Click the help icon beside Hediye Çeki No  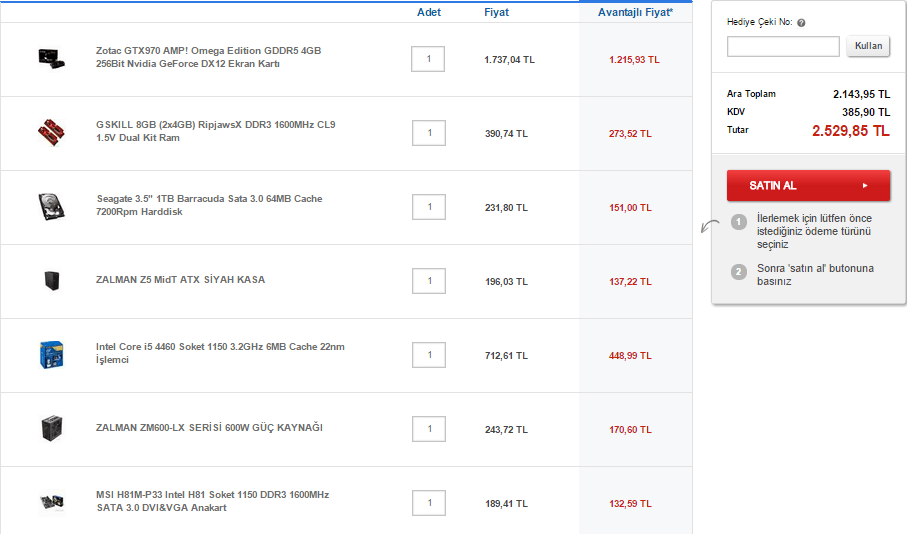pyautogui.click(x=802, y=22)
